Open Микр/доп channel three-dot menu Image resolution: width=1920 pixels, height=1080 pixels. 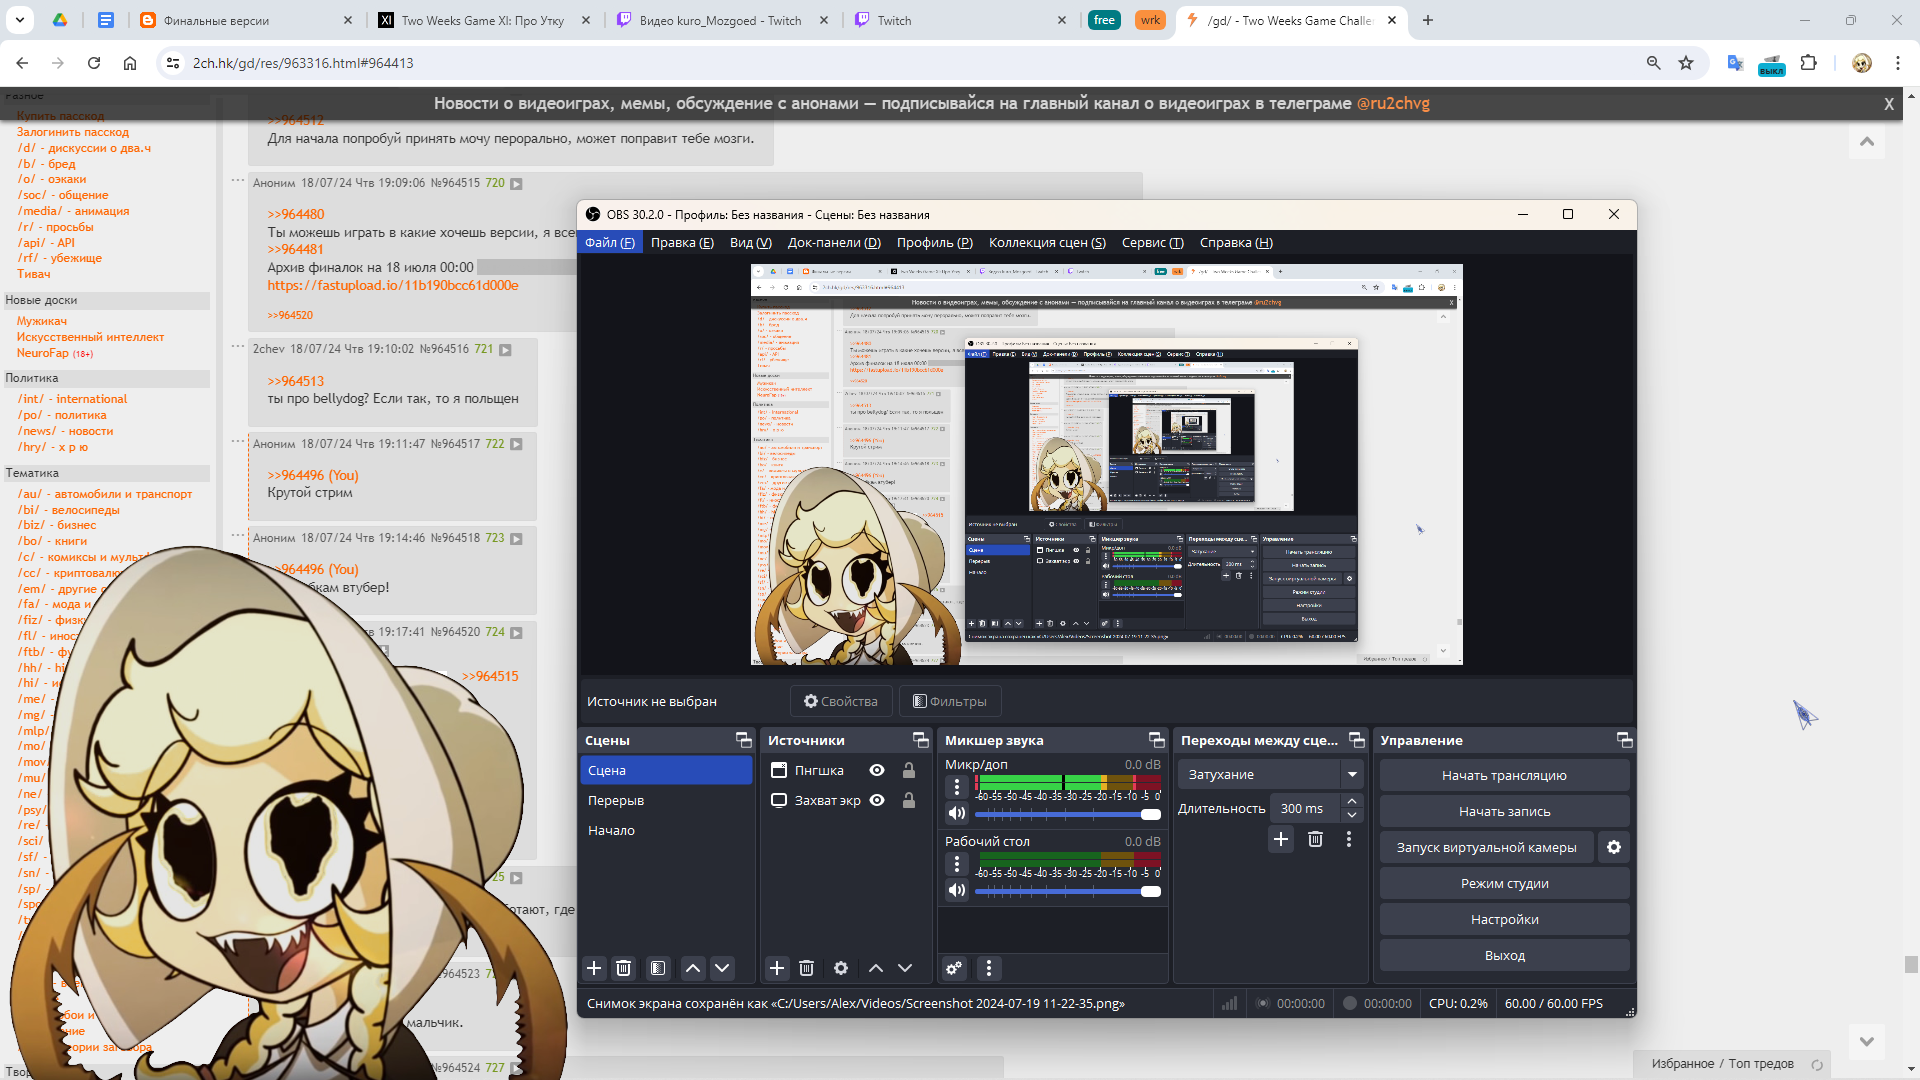[957, 787]
